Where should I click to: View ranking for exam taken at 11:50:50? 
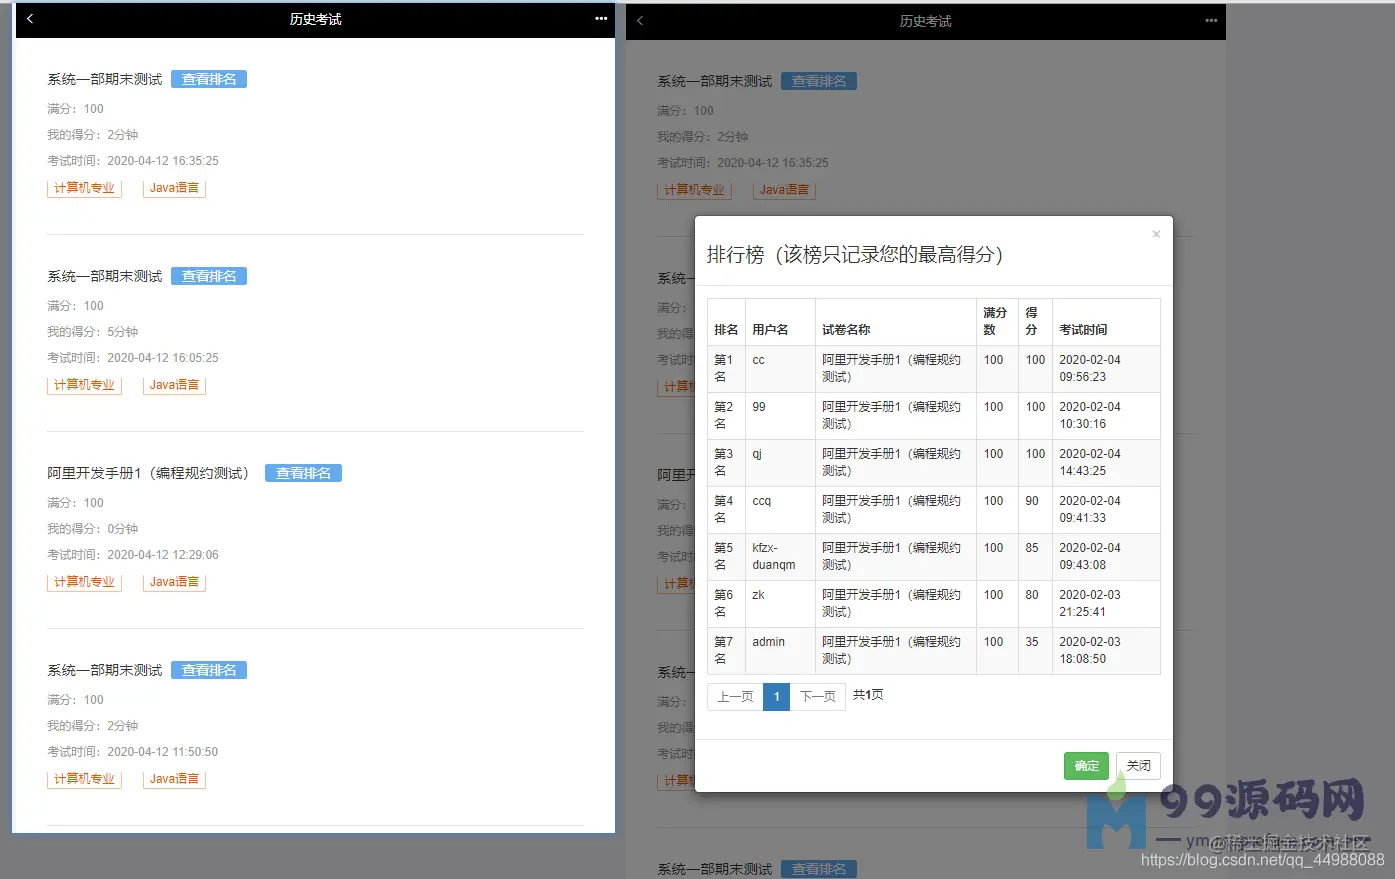pyautogui.click(x=209, y=670)
